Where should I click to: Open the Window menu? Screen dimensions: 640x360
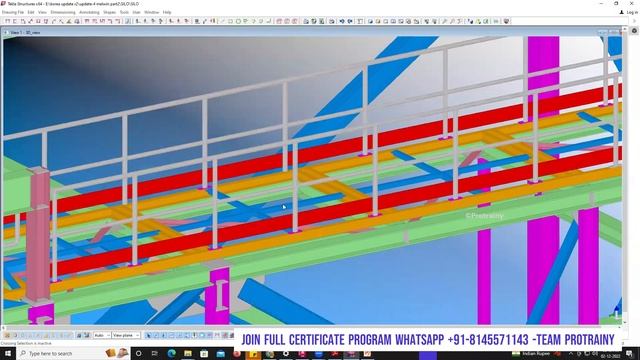pos(151,12)
